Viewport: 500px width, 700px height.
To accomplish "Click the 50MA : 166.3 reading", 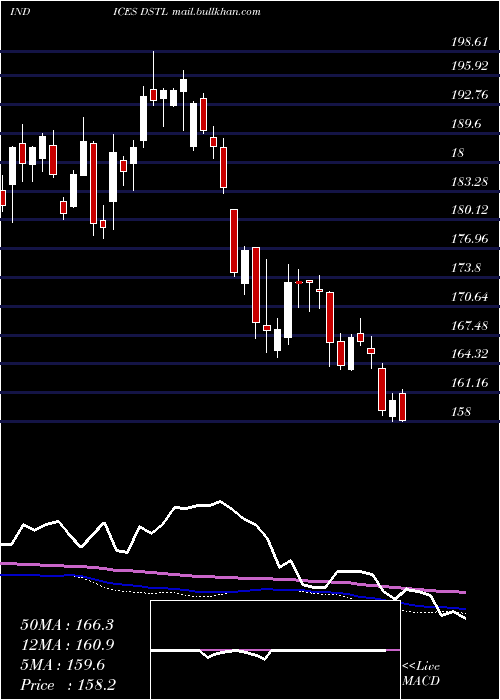I will [x=67, y=625].
